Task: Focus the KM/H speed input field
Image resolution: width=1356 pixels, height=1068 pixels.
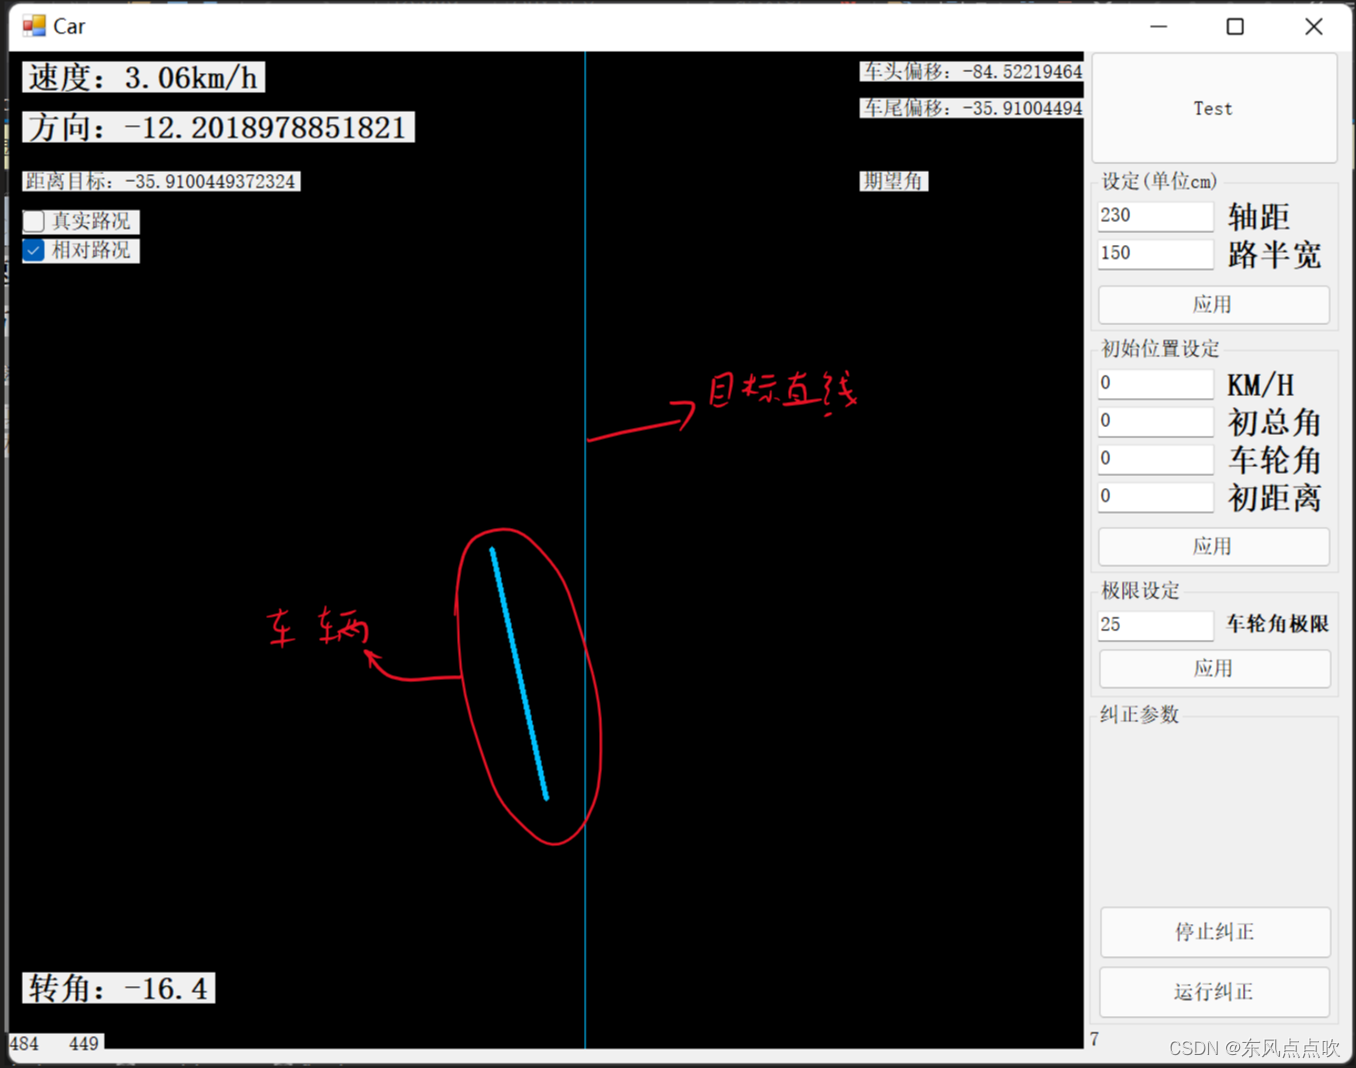Action: (x=1155, y=384)
